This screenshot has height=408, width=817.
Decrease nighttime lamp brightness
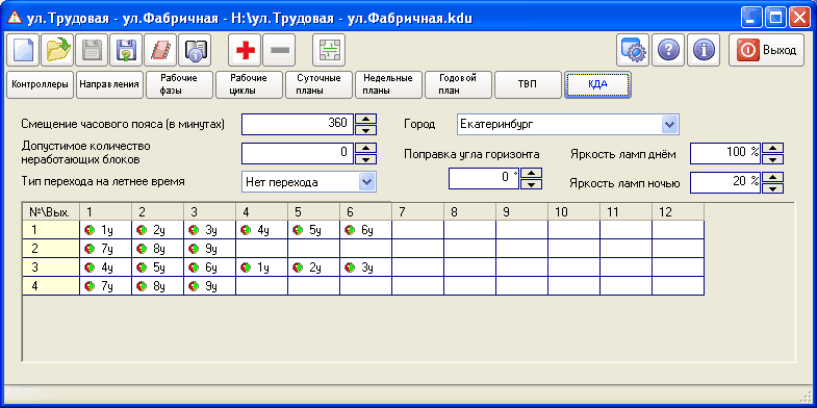773,188
